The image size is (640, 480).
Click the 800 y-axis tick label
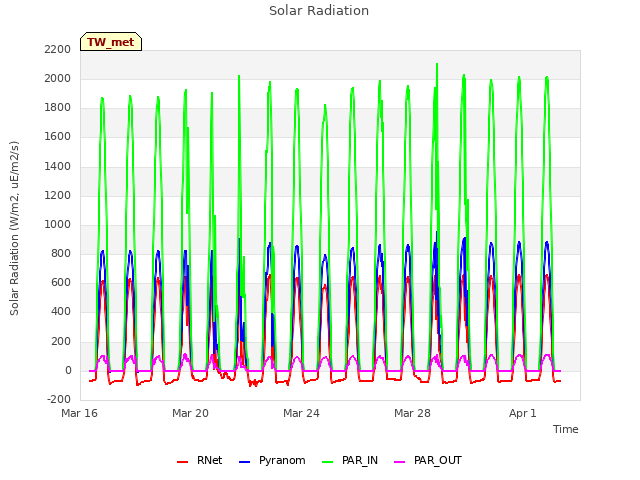[61, 253]
